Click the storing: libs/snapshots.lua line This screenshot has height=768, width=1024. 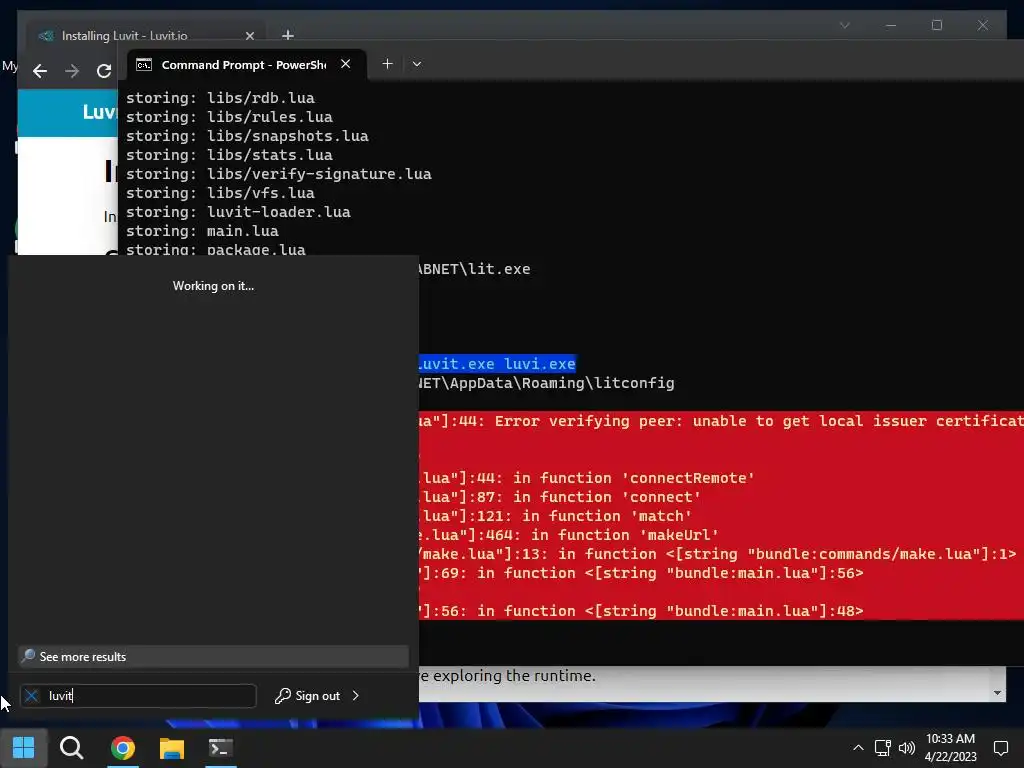pyautogui.click(x=247, y=136)
